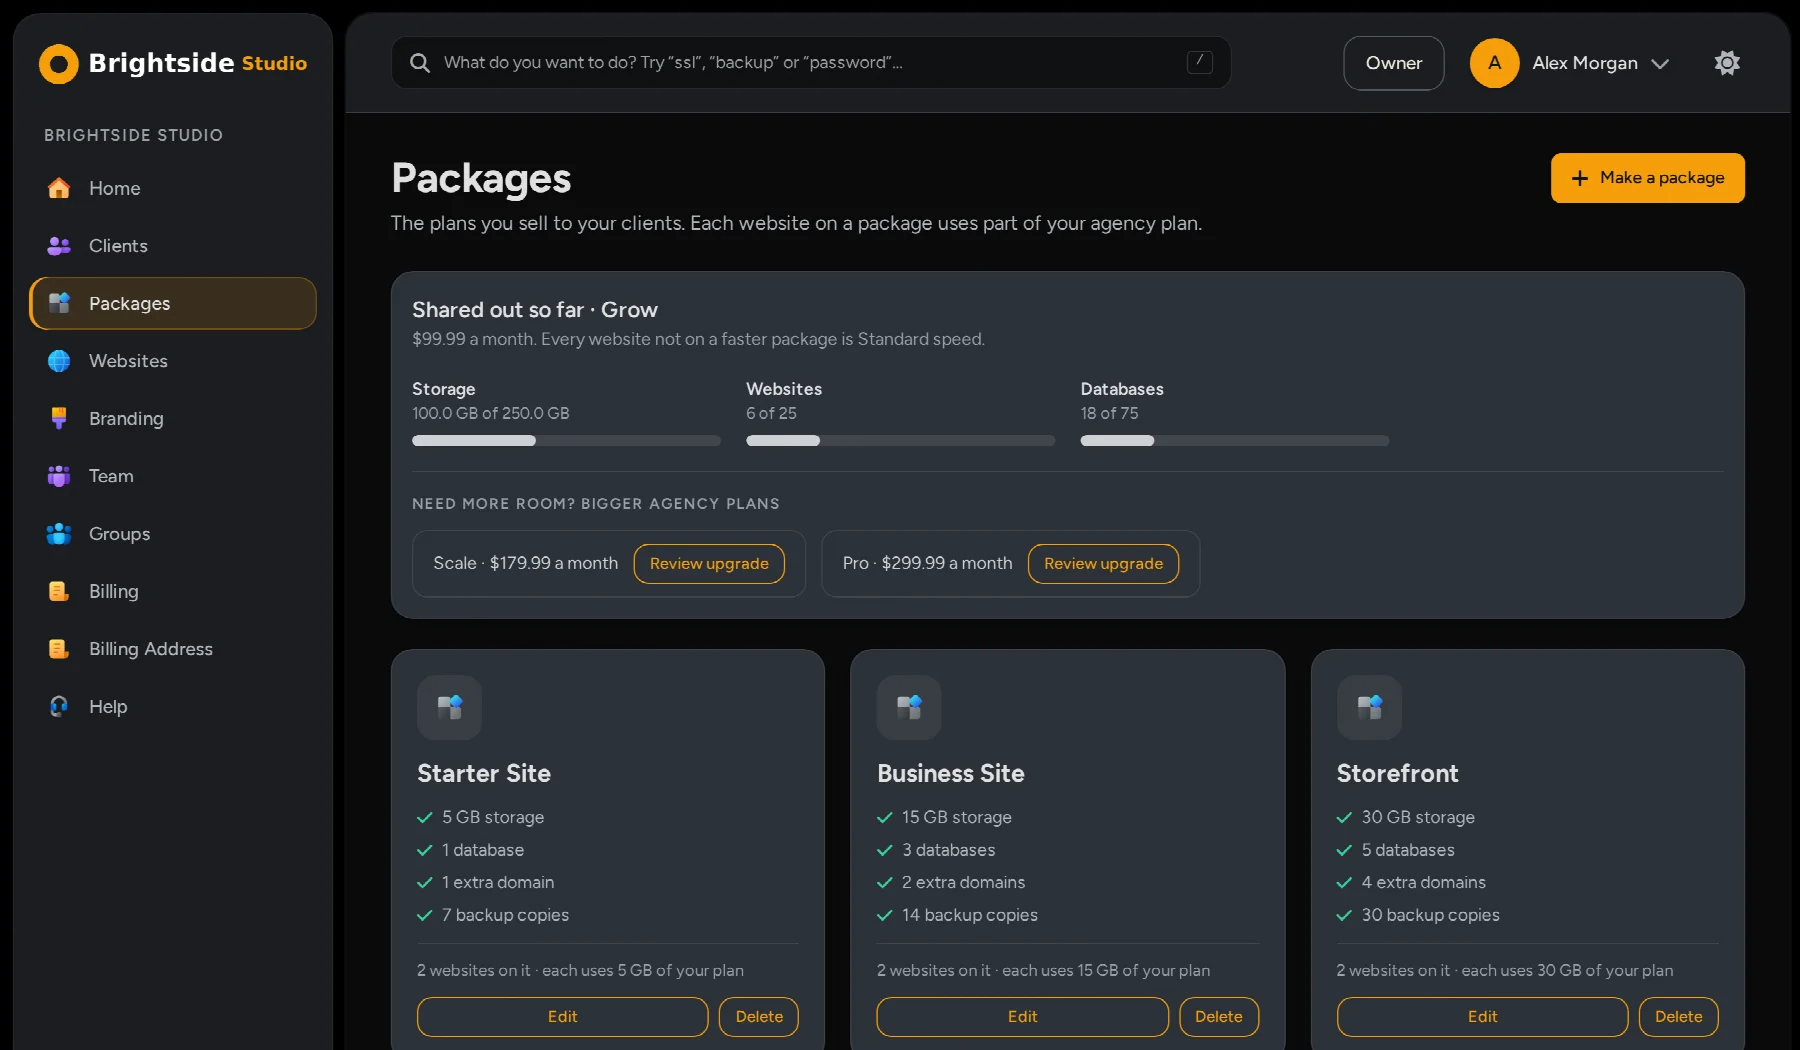Screen dimensions: 1800x1050
Task: Click the Databases usage progress bar
Action: tap(1234, 441)
